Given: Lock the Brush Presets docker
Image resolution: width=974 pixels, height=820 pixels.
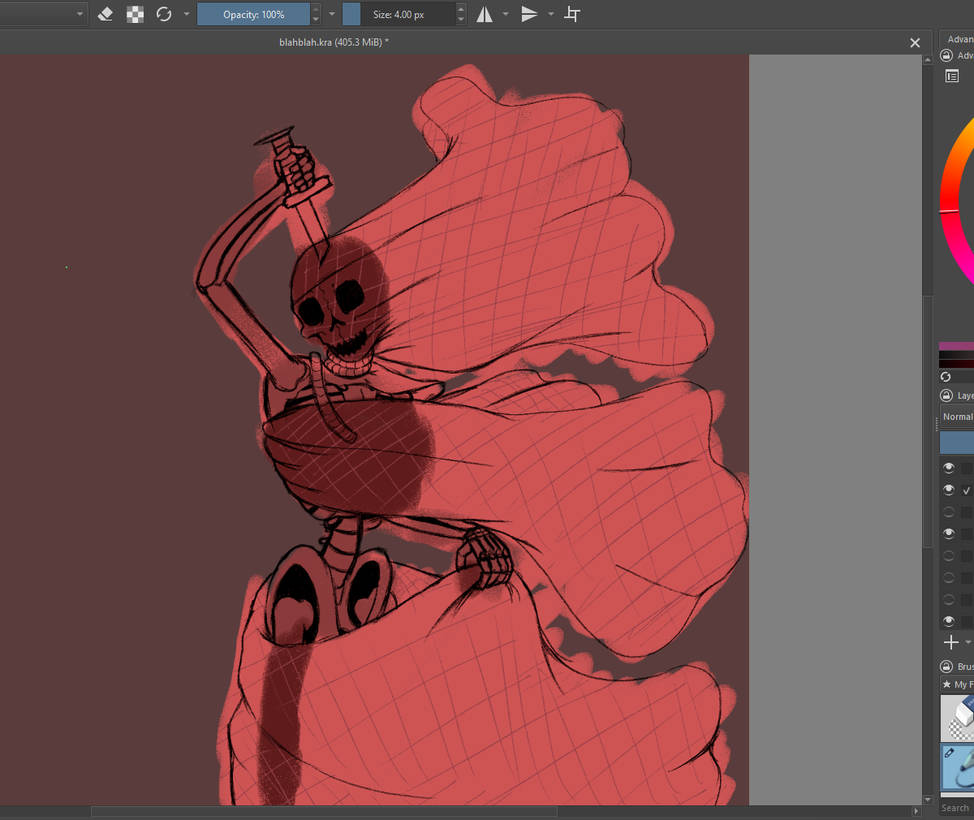Looking at the screenshot, I should point(946,666).
